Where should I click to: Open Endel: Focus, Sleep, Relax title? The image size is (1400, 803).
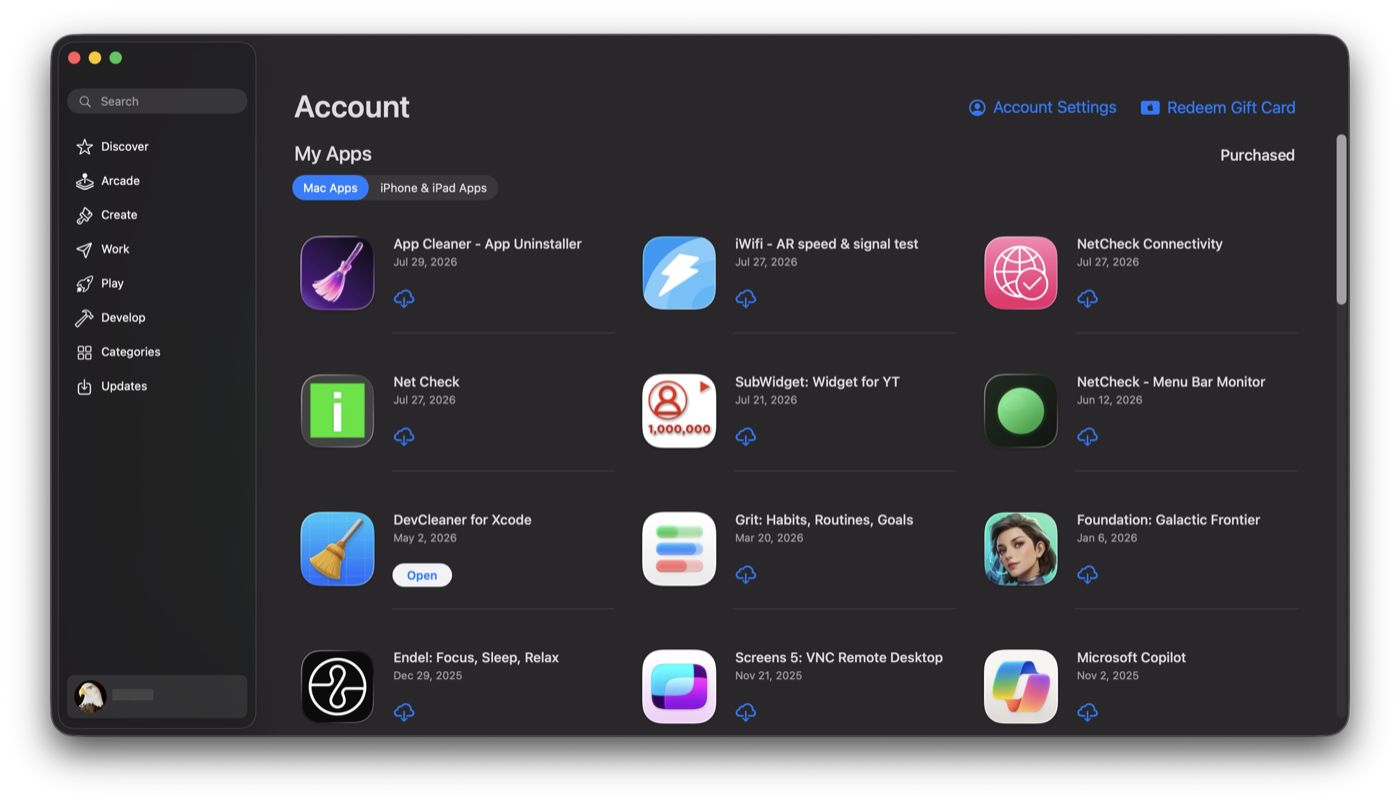(x=476, y=658)
